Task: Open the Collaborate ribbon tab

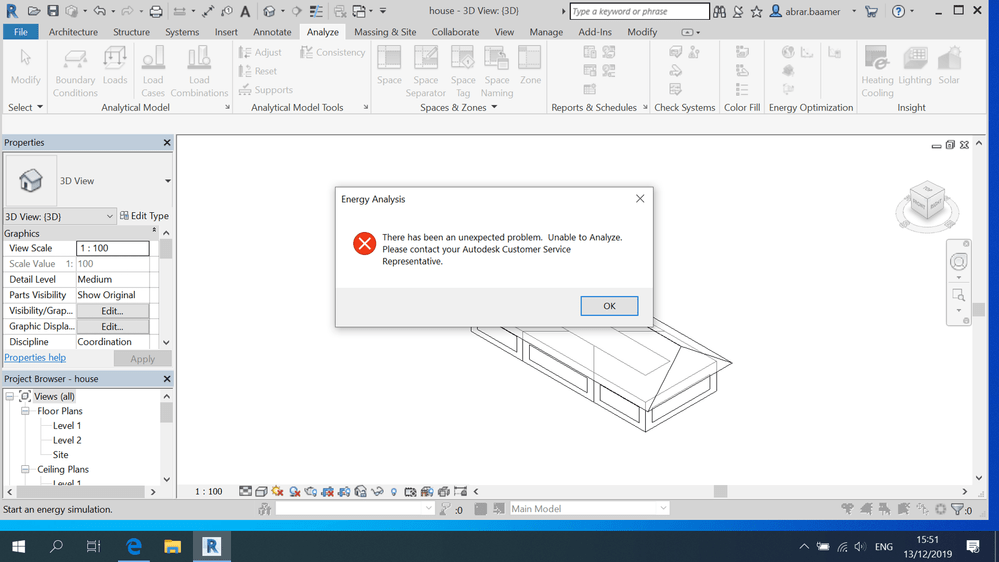Action: click(x=455, y=32)
